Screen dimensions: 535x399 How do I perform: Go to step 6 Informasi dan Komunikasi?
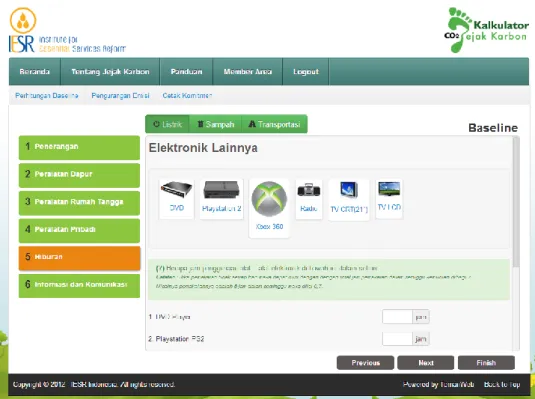coord(79,285)
